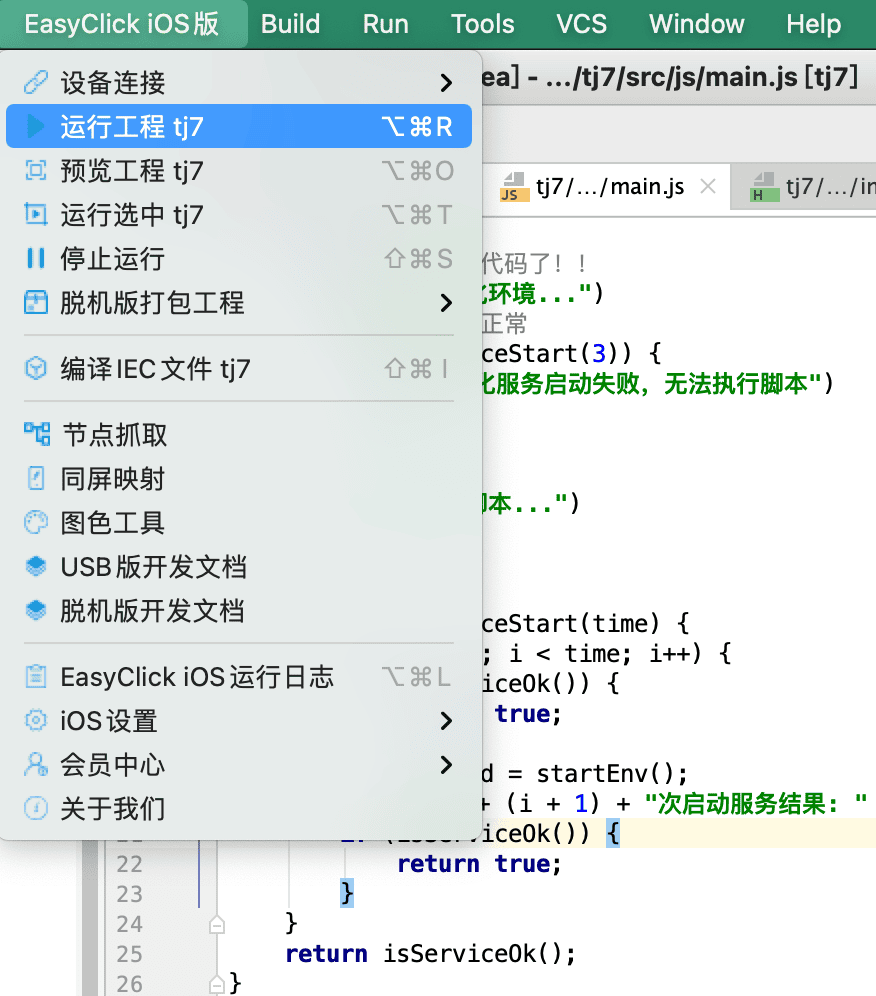Open the Build menu
The height and width of the screenshot is (996, 876).
click(x=290, y=24)
